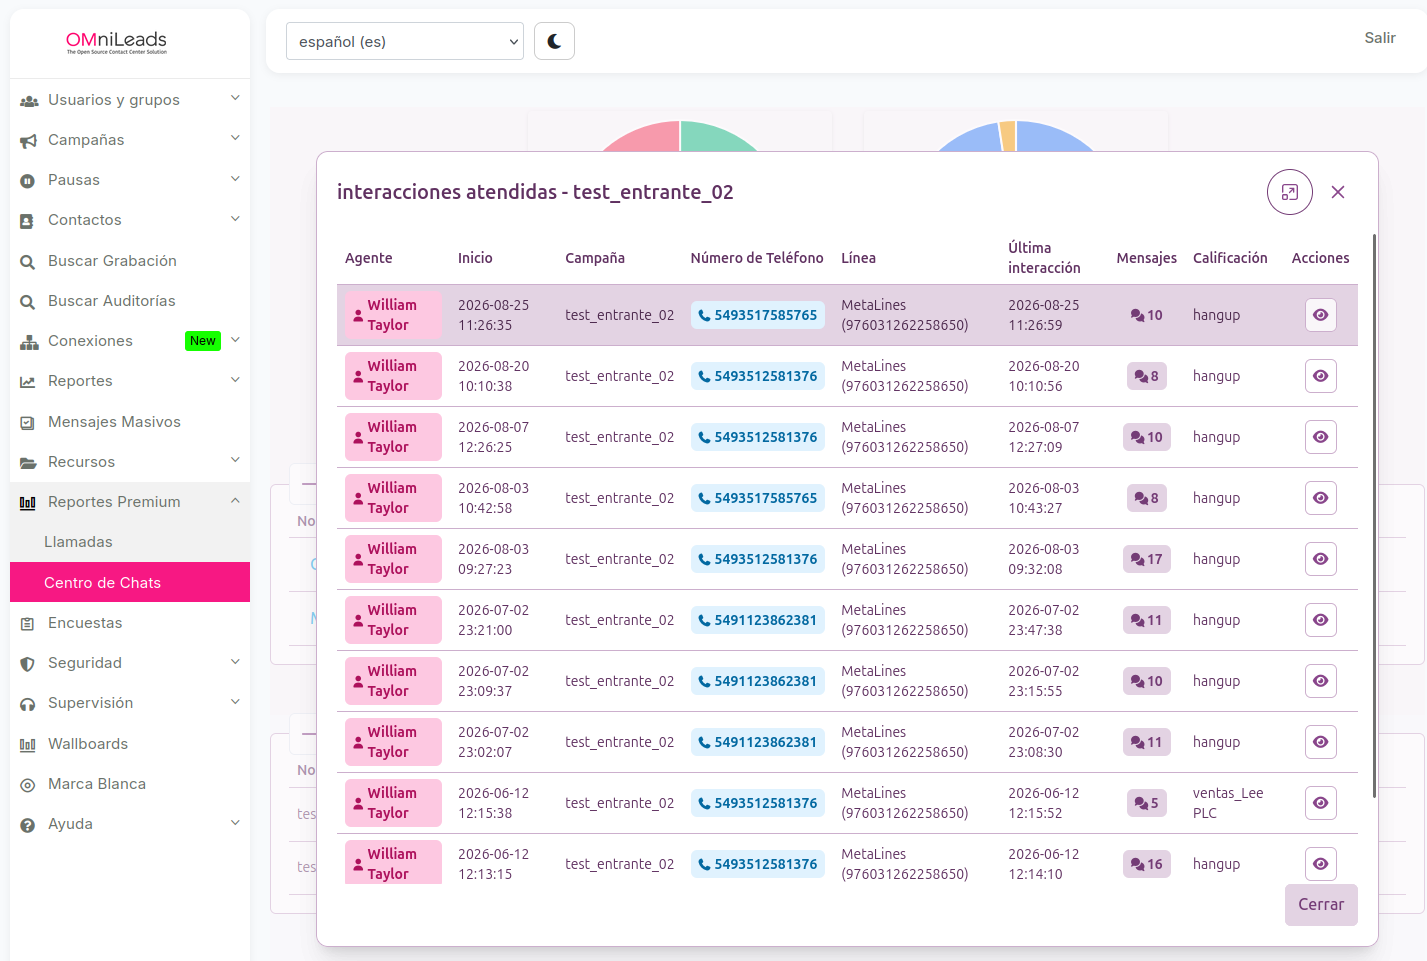The image size is (1427, 961).
Task: Click the William Taylor agent badge on the ventas_Lee row
Action: coord(393,803)
